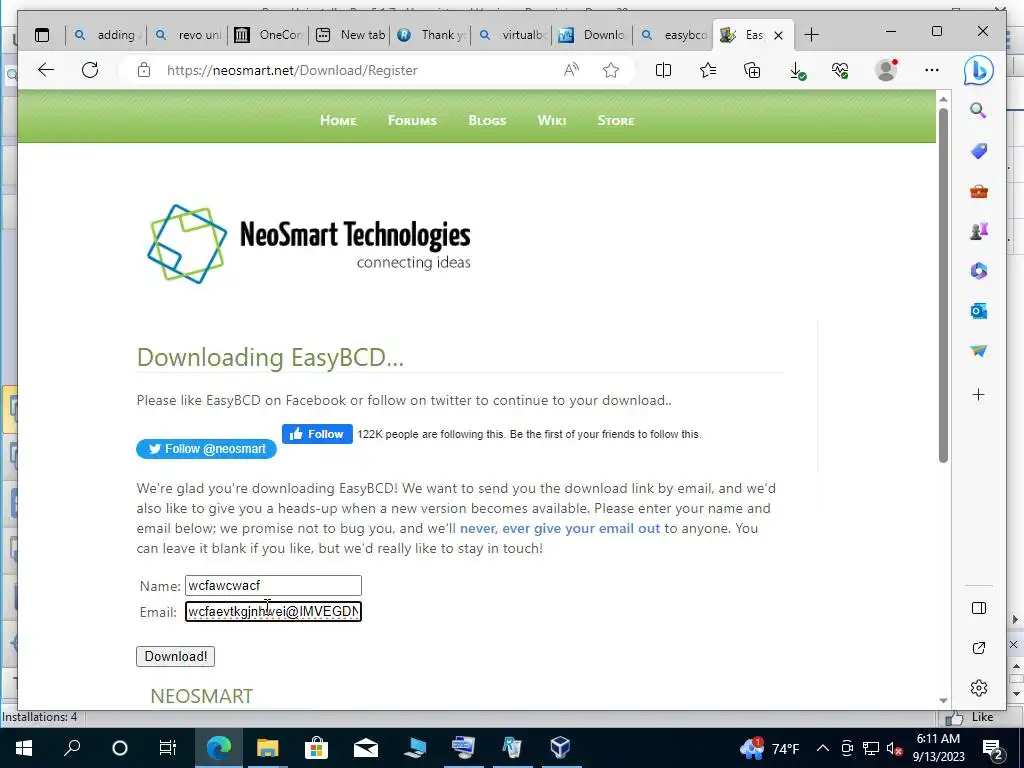Image resolution: width=1024 pixels, height=768 pixels.
Task: Show hidden tray icons chevron
Action: coord(823,748)
